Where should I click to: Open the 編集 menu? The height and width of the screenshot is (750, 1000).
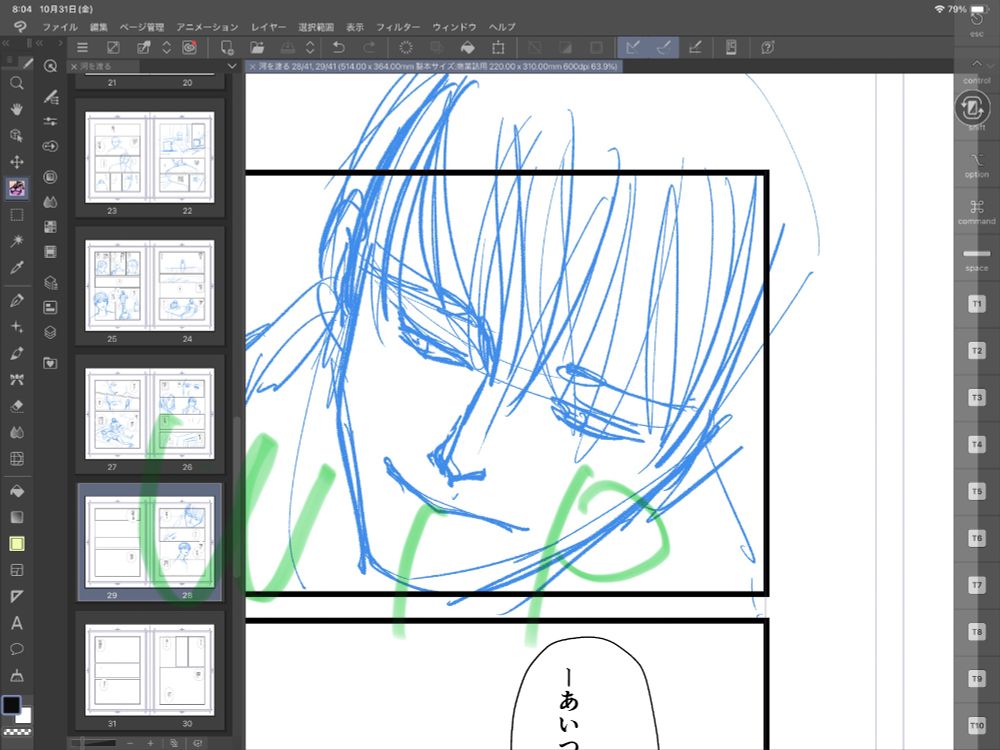(x=99, y=27)
